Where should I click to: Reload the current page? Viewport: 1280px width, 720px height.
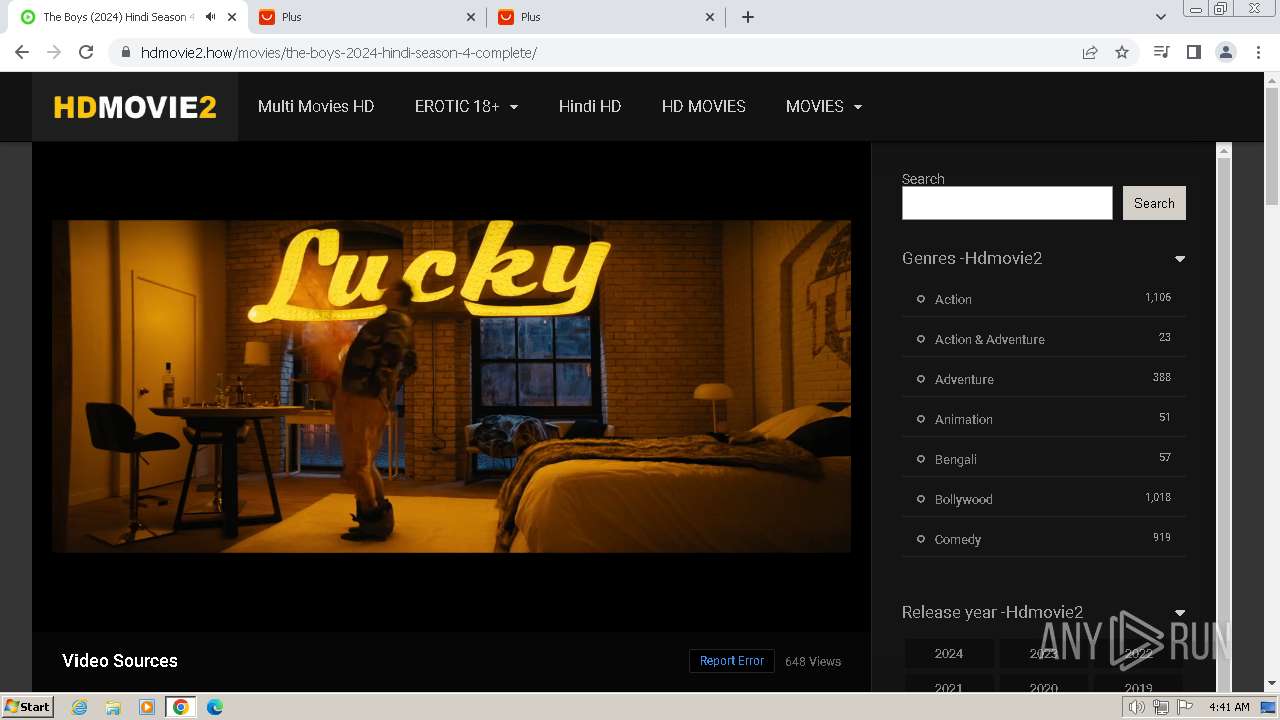pyautogui.click(x=86, y=52)
